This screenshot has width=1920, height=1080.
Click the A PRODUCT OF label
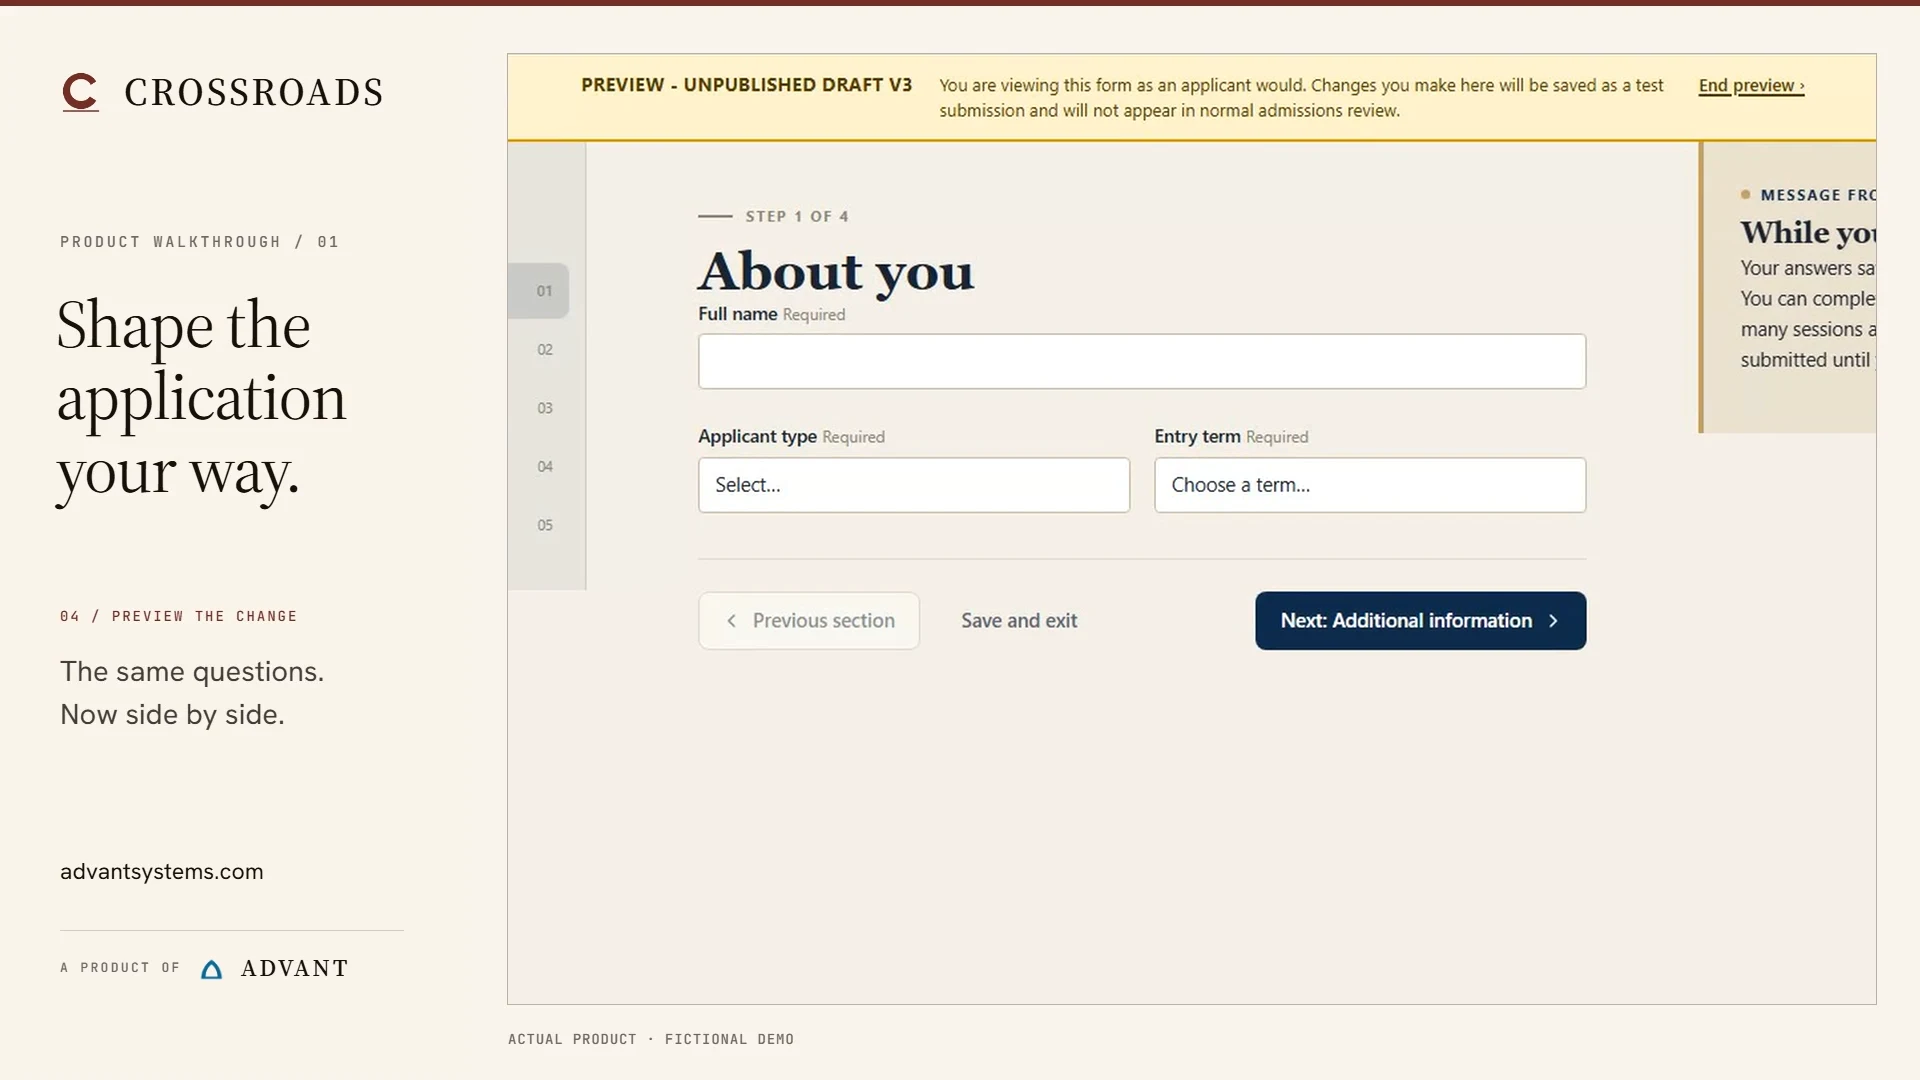(120, 968)
